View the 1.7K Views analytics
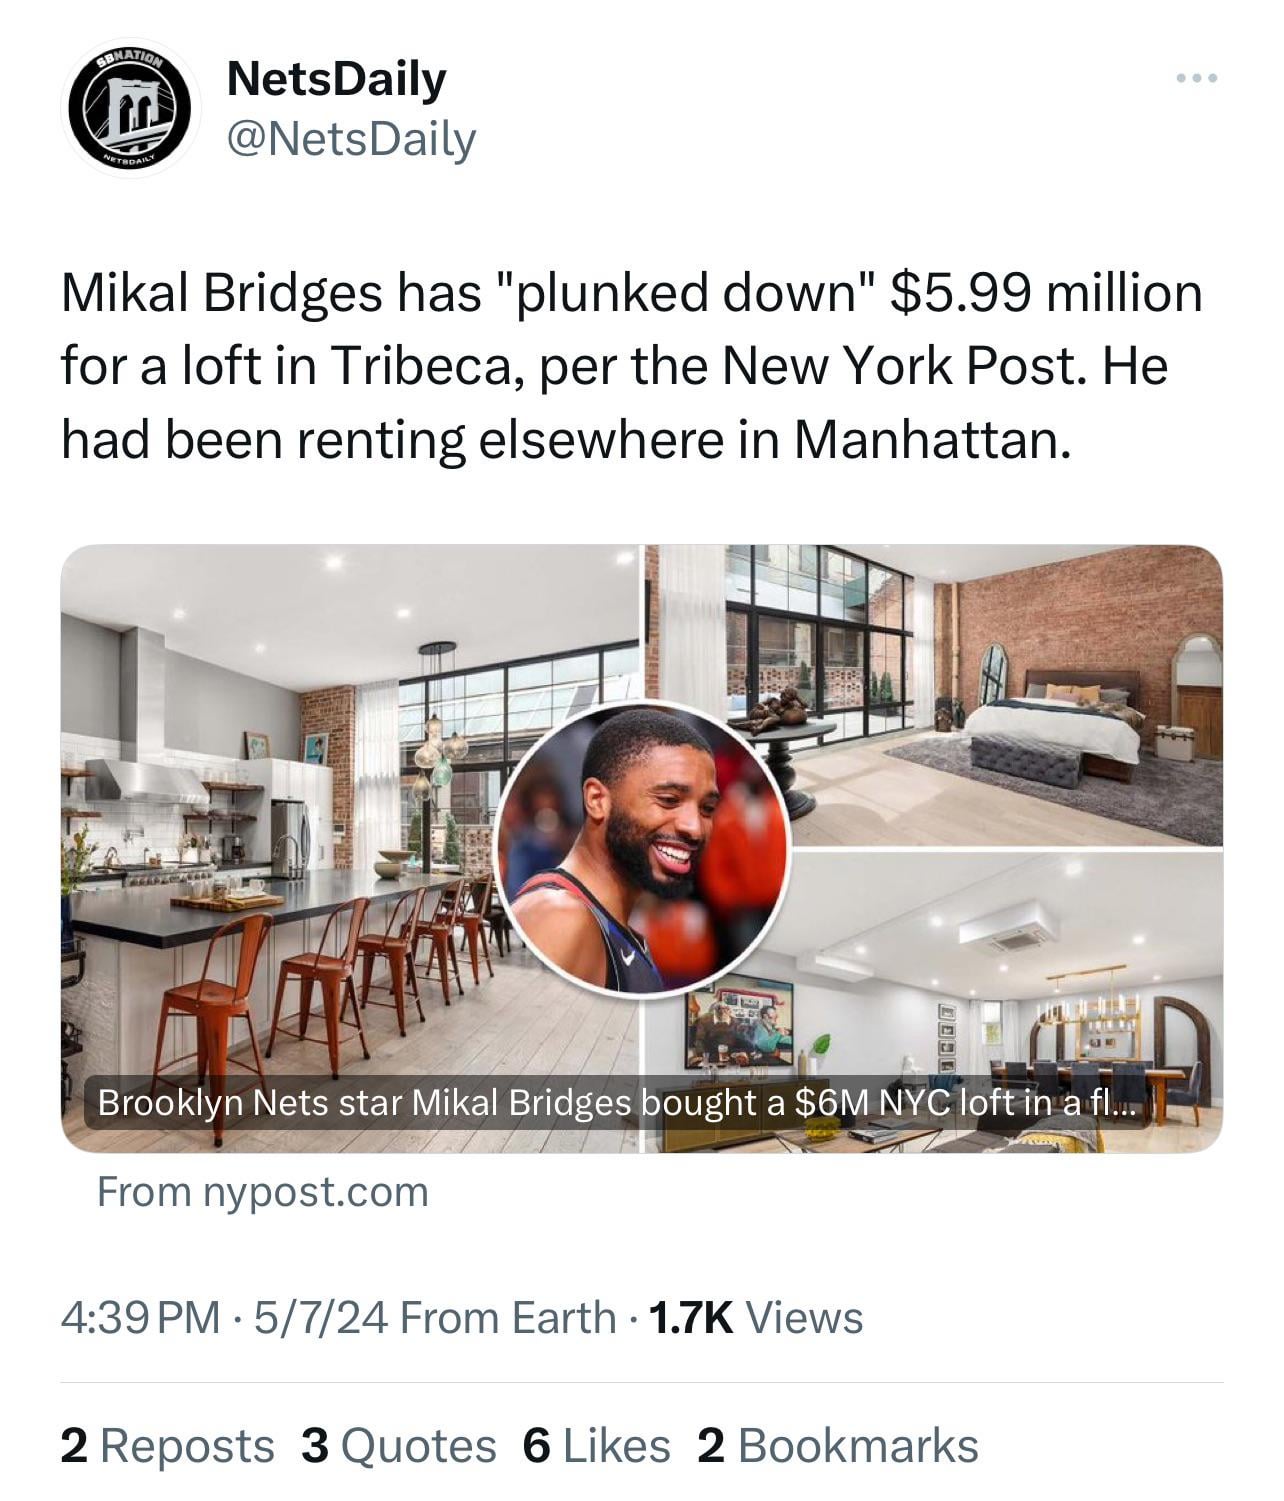Screen dimensions: 1284x1501 (x=755, y=1317)
